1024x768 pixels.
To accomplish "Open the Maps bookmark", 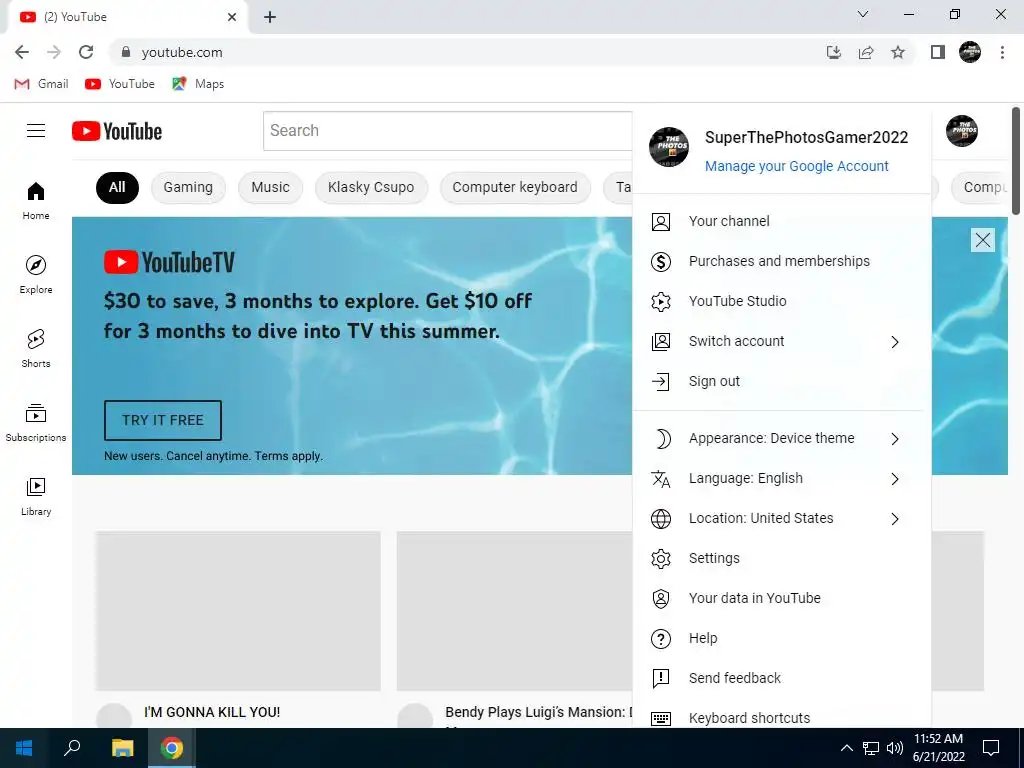I will (x=199, y=84).
